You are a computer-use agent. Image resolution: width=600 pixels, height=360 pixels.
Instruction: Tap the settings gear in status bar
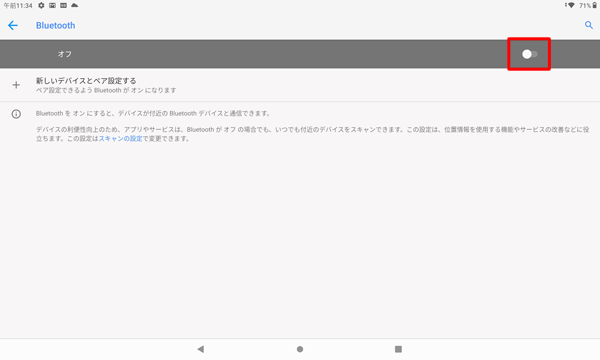(41, 5)
